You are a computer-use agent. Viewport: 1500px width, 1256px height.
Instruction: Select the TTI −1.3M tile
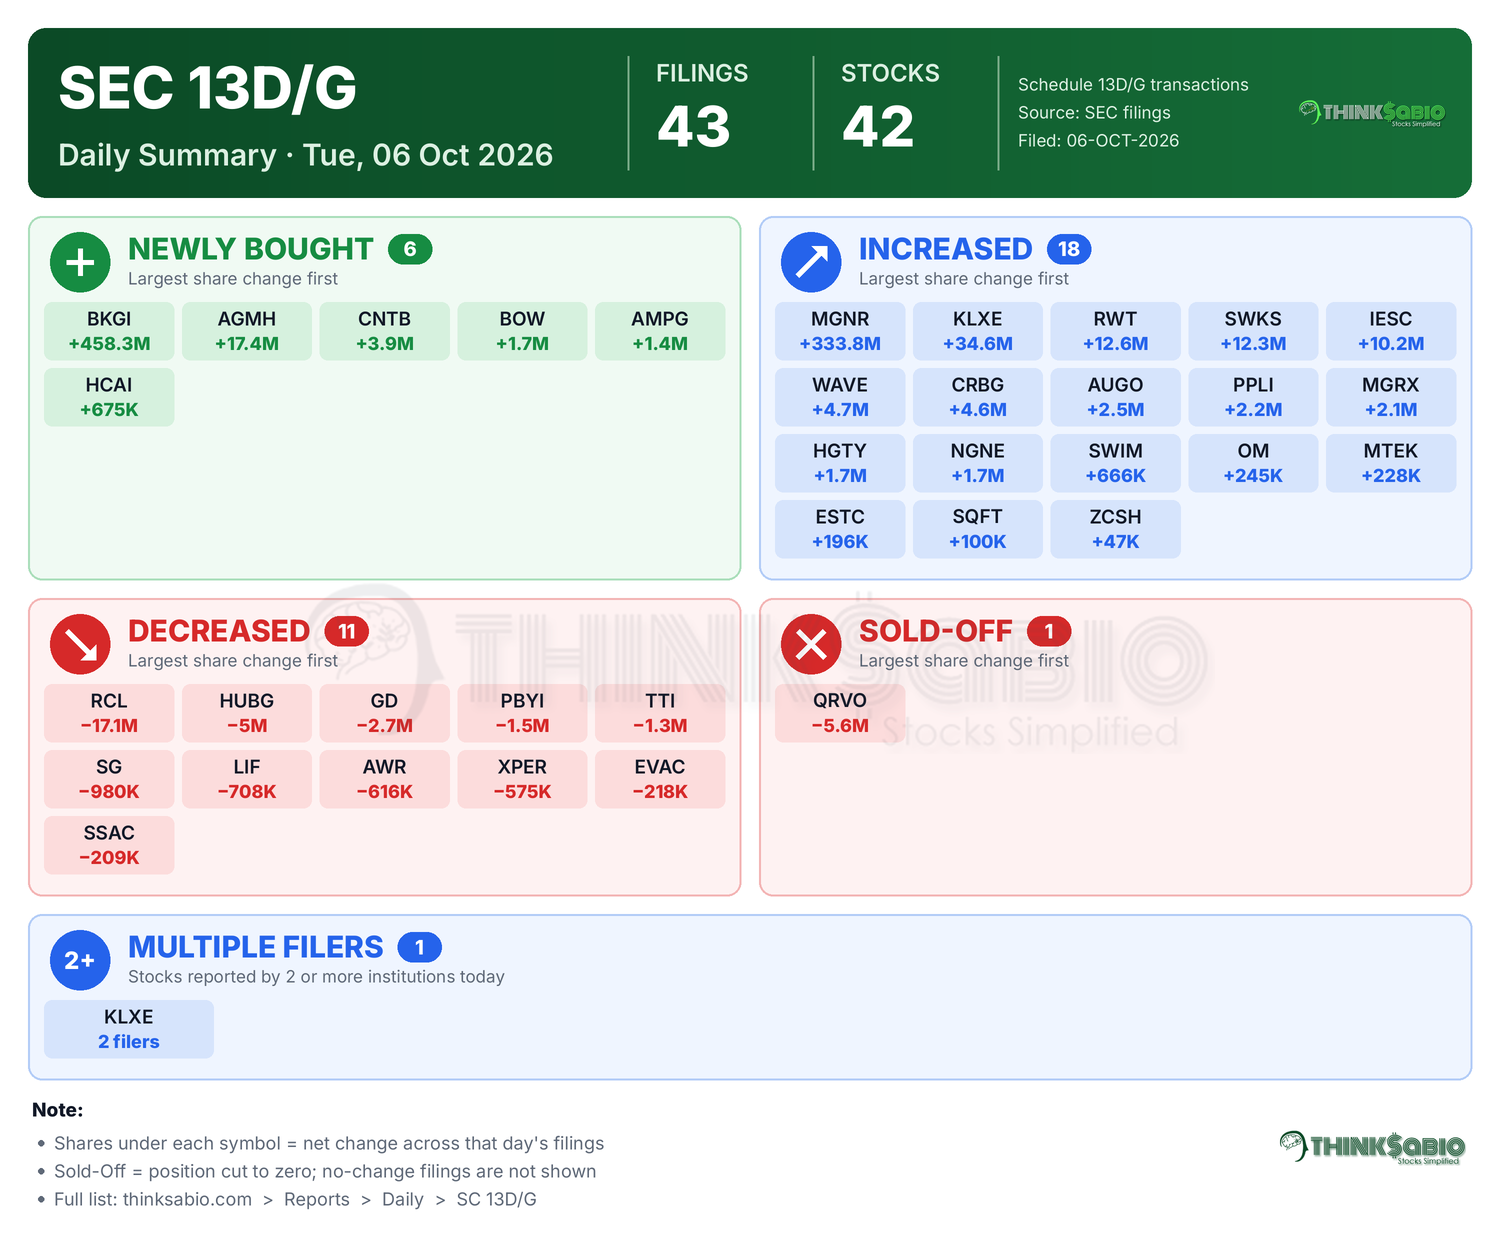[660, 713]
